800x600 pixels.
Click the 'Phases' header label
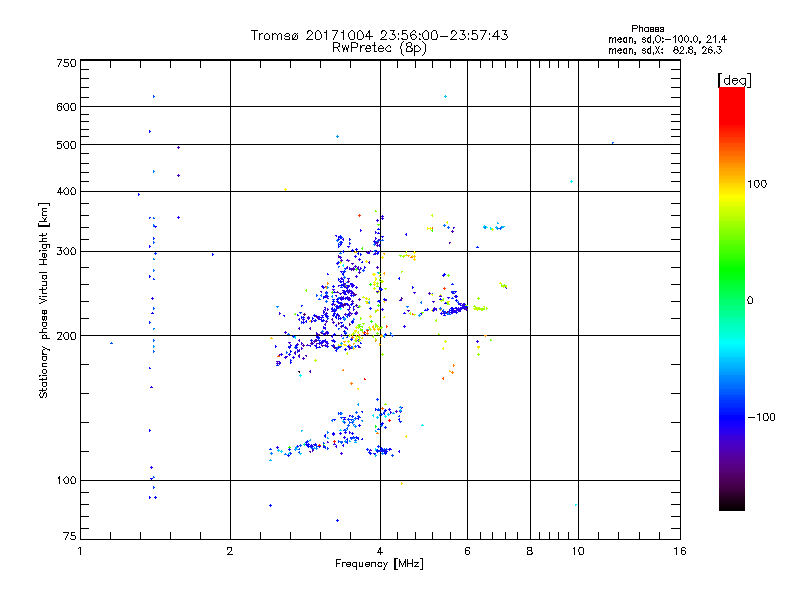[647, 29]
